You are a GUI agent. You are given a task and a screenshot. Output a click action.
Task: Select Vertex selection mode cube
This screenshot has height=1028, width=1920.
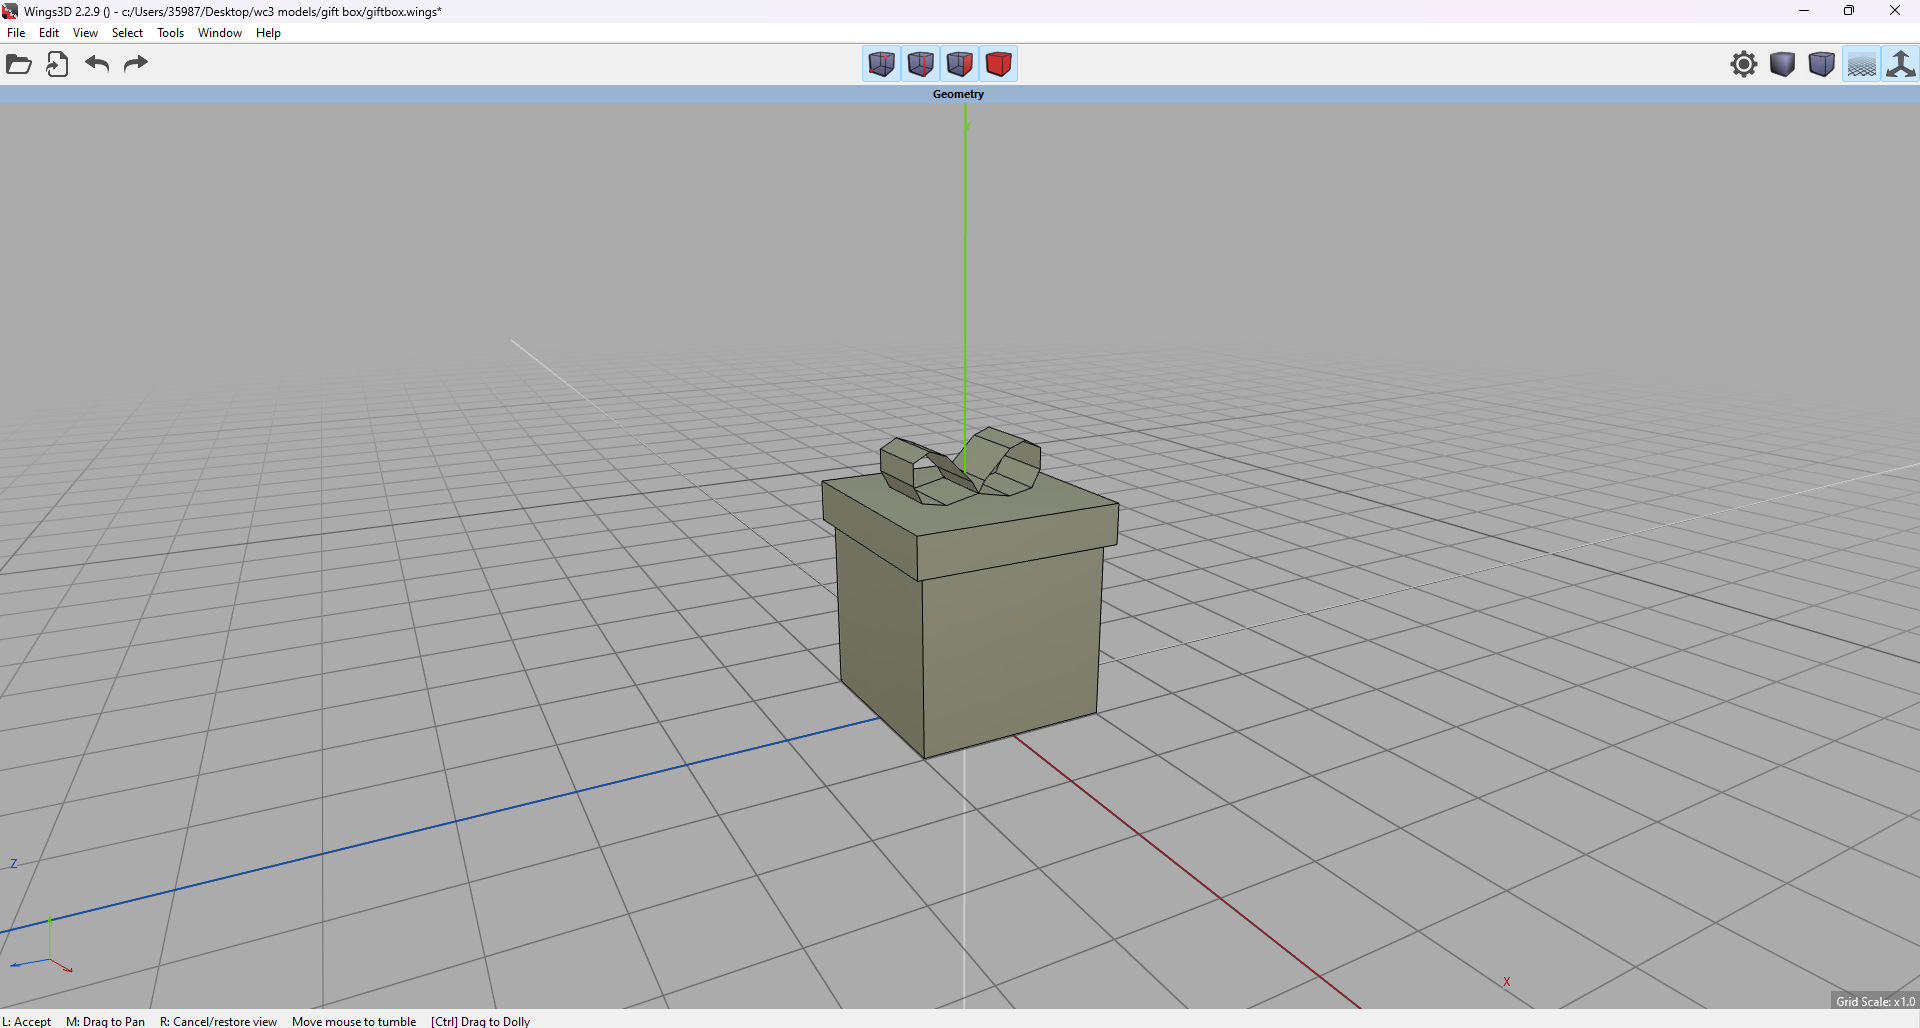[x=882, y=64]
